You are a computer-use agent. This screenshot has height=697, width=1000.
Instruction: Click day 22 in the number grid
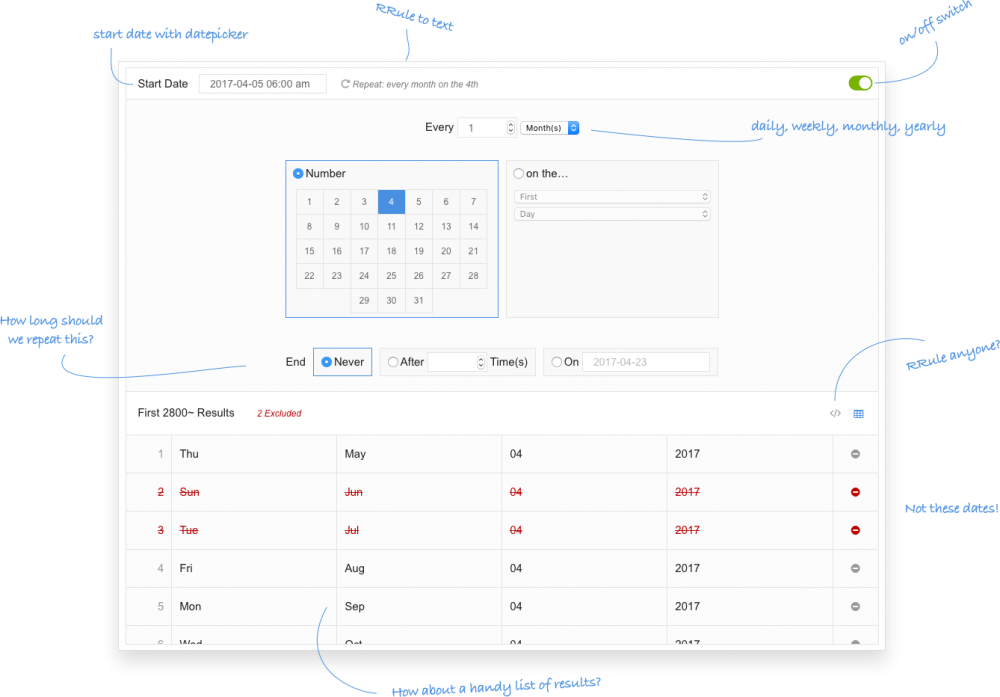click(x=309, y=275)
